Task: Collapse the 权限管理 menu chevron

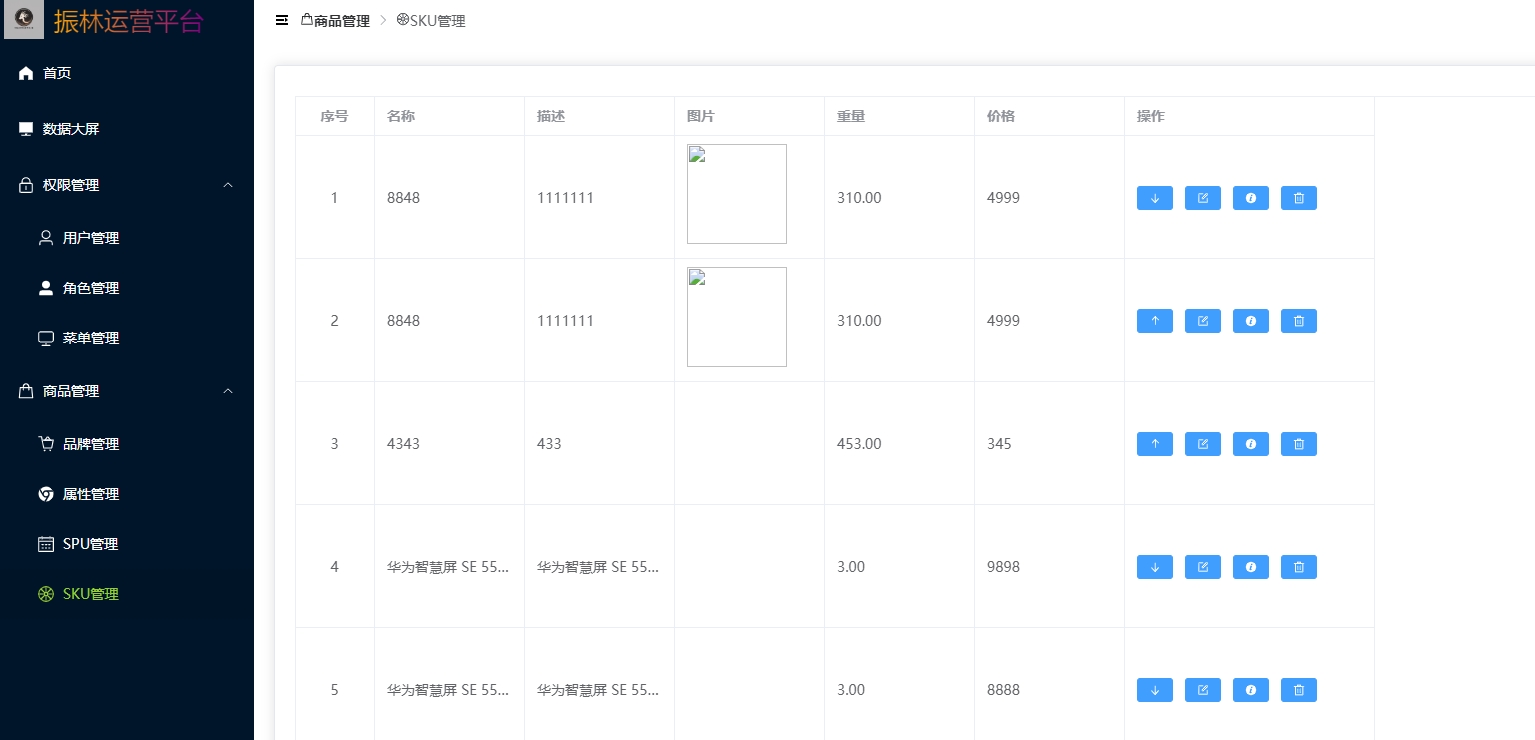Action: point(228,185)
